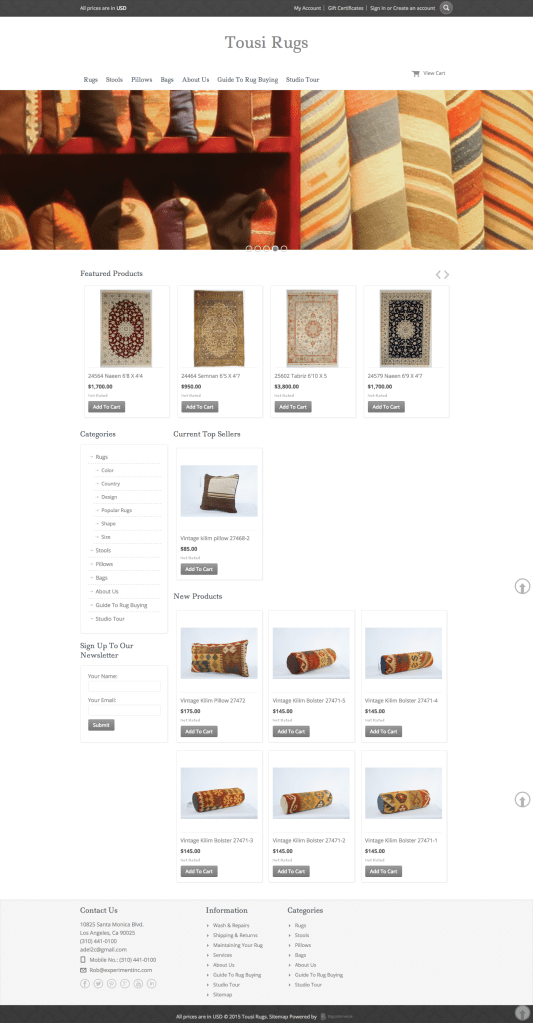Add 25602 Tabriz rug to cart
Viewport: 533px width, 1023px height.
[293, 407]
